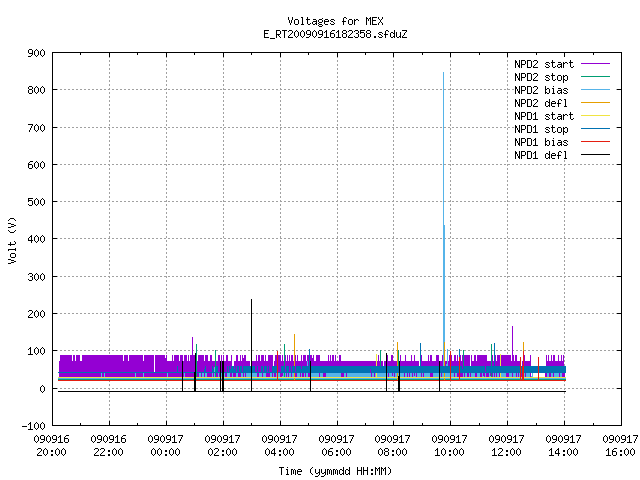The height and width of the screenshot is (480, 640).
Task: Click the '090916 22:00' time tick label
Action: 108,446
